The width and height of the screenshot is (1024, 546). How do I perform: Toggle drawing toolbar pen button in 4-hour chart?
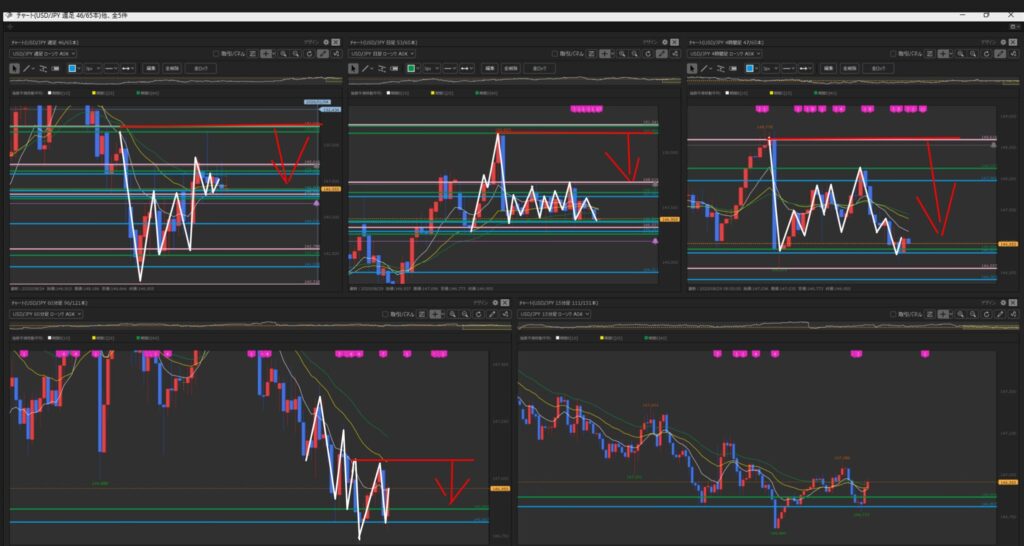[x=1000, y=54]
